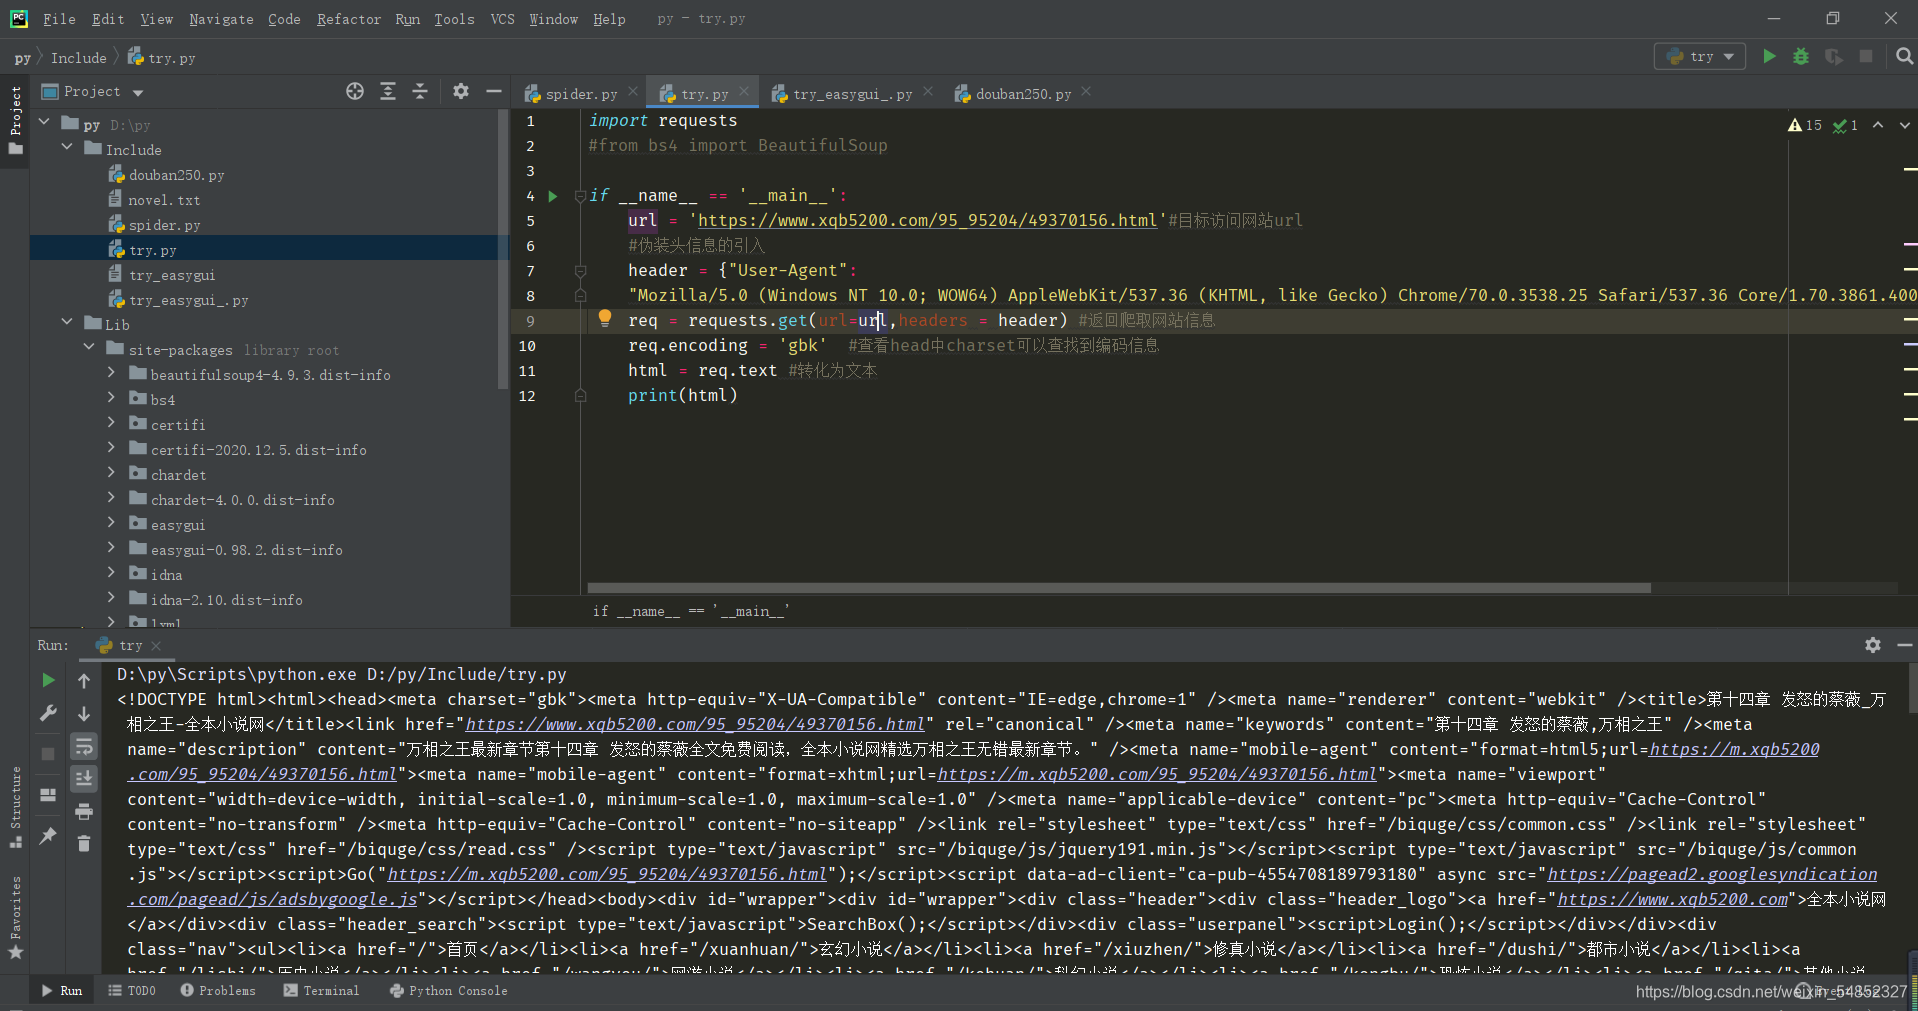The image size is (1918, 1011).
Task: Toggle scroll to end in Run console
Action: coord(84,778)
